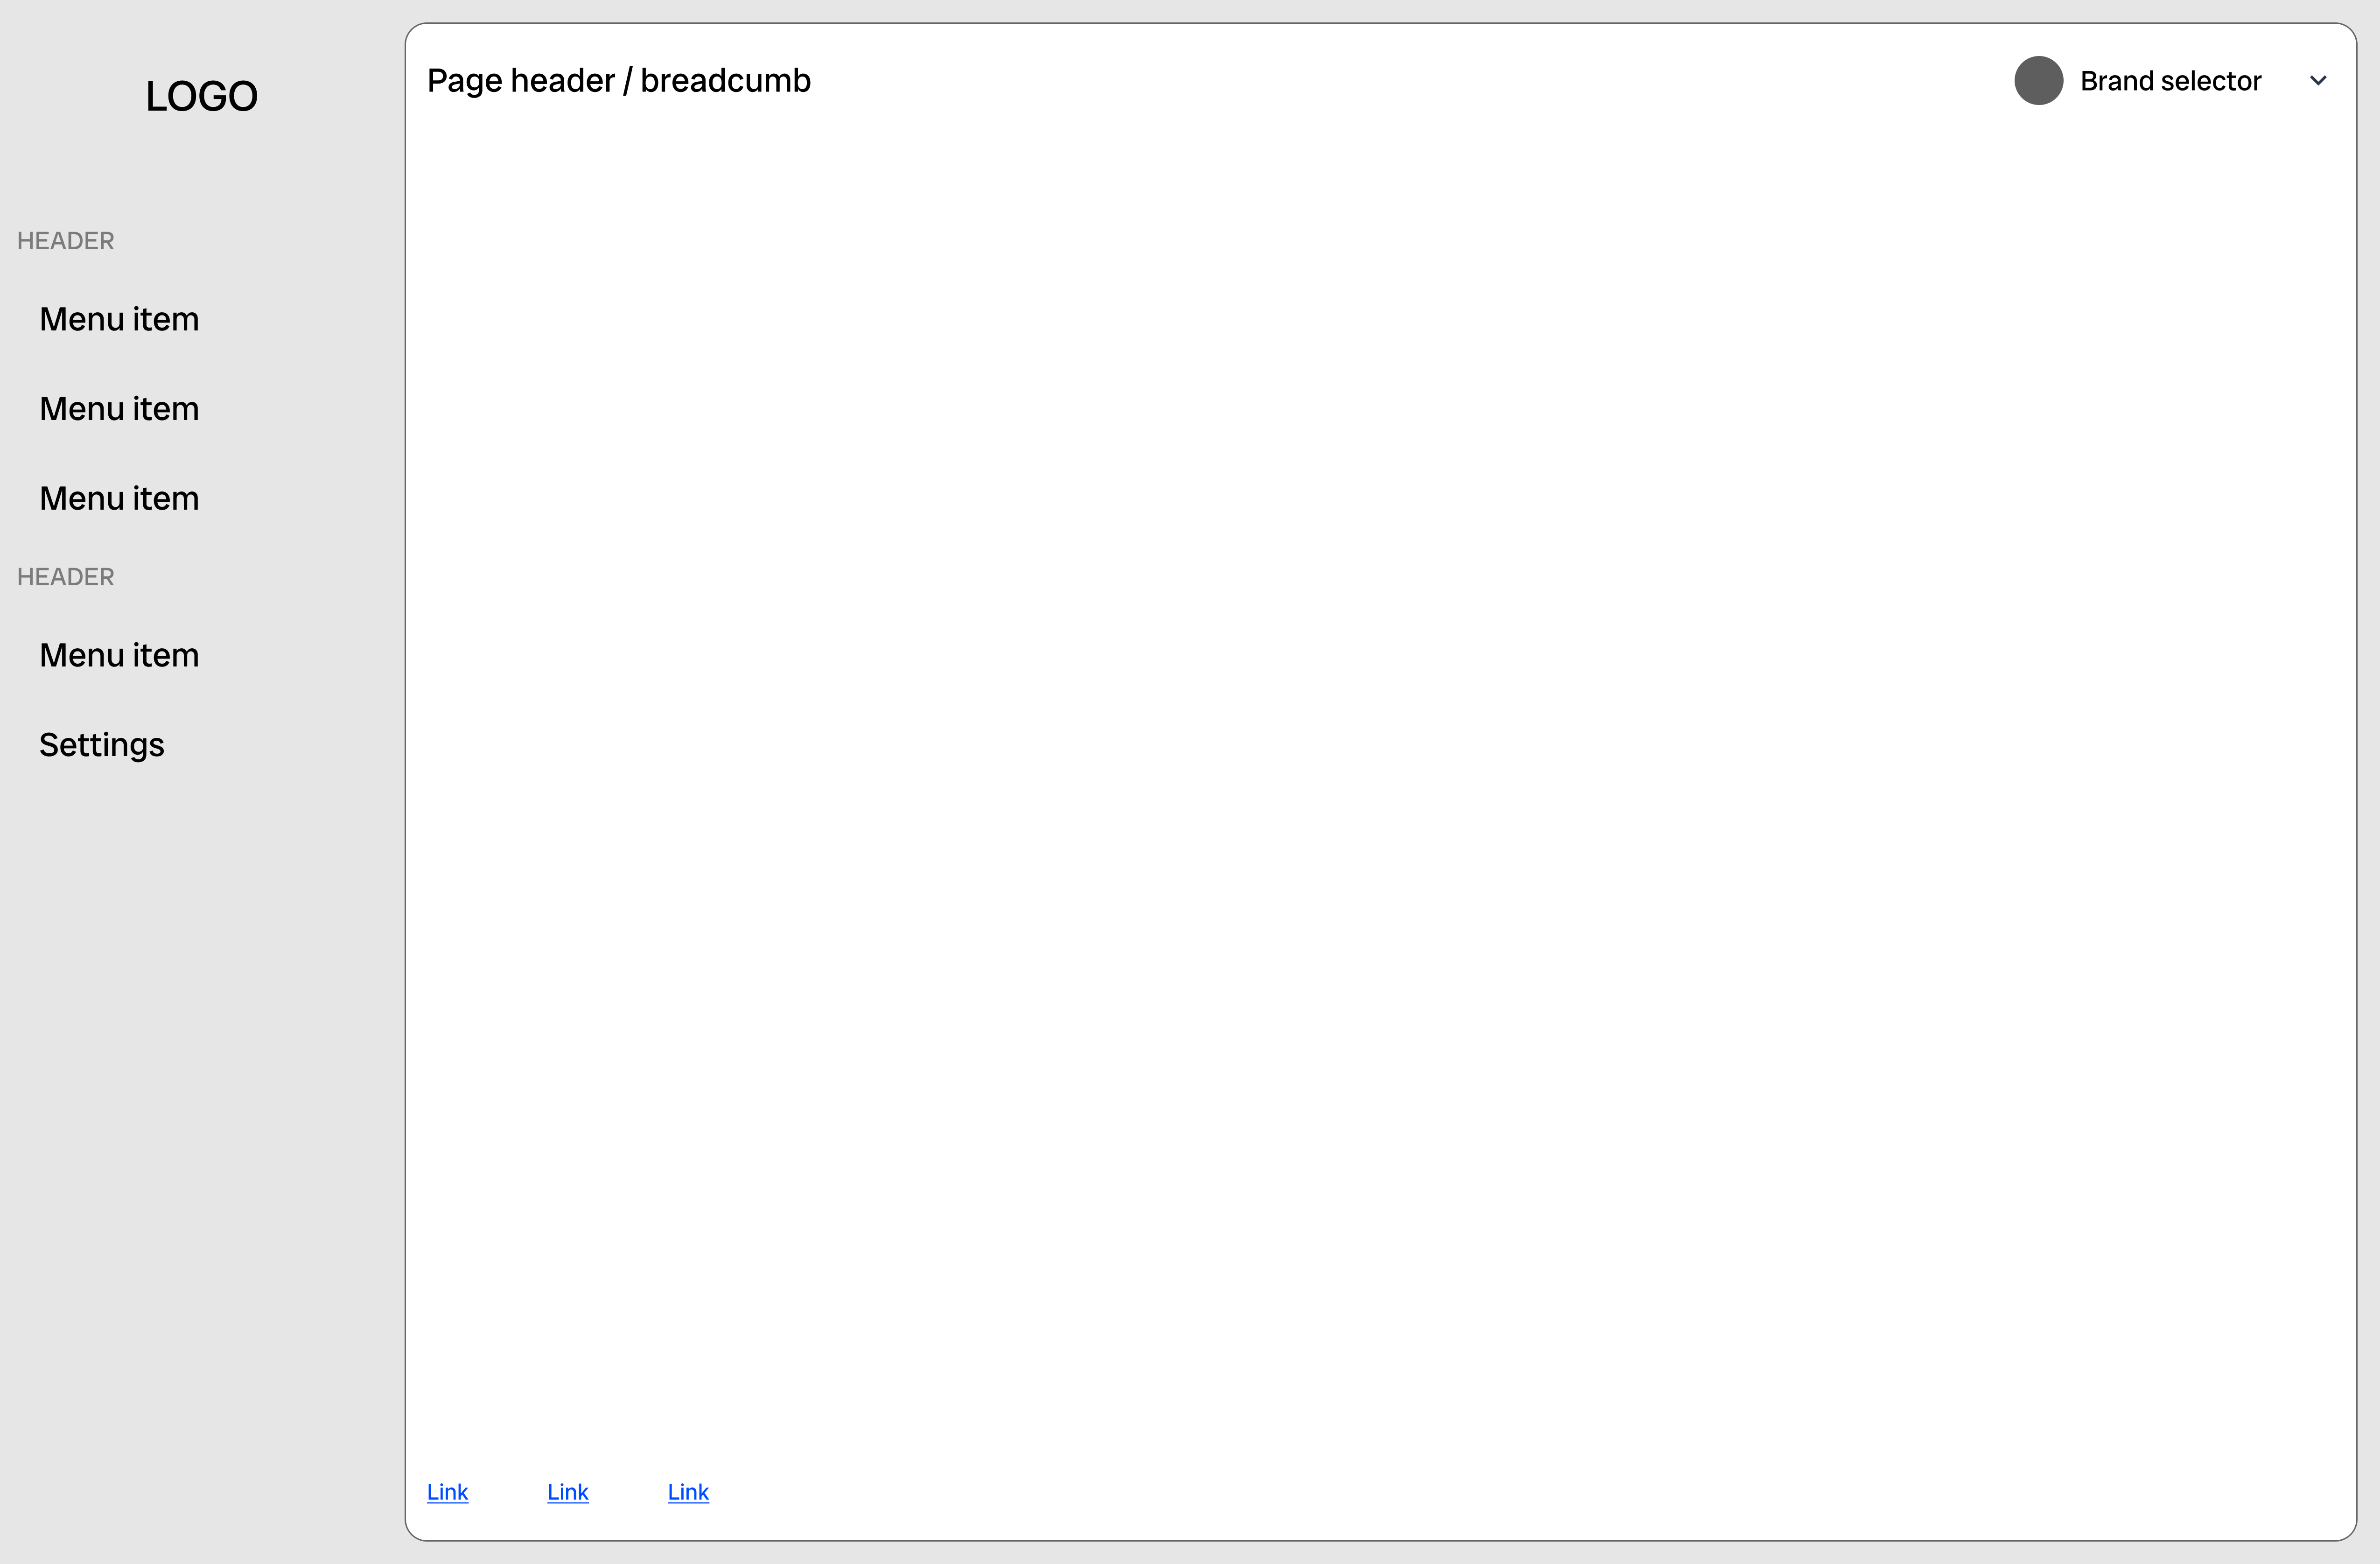Select the second Menu item in sidebar

click(119, 409)
